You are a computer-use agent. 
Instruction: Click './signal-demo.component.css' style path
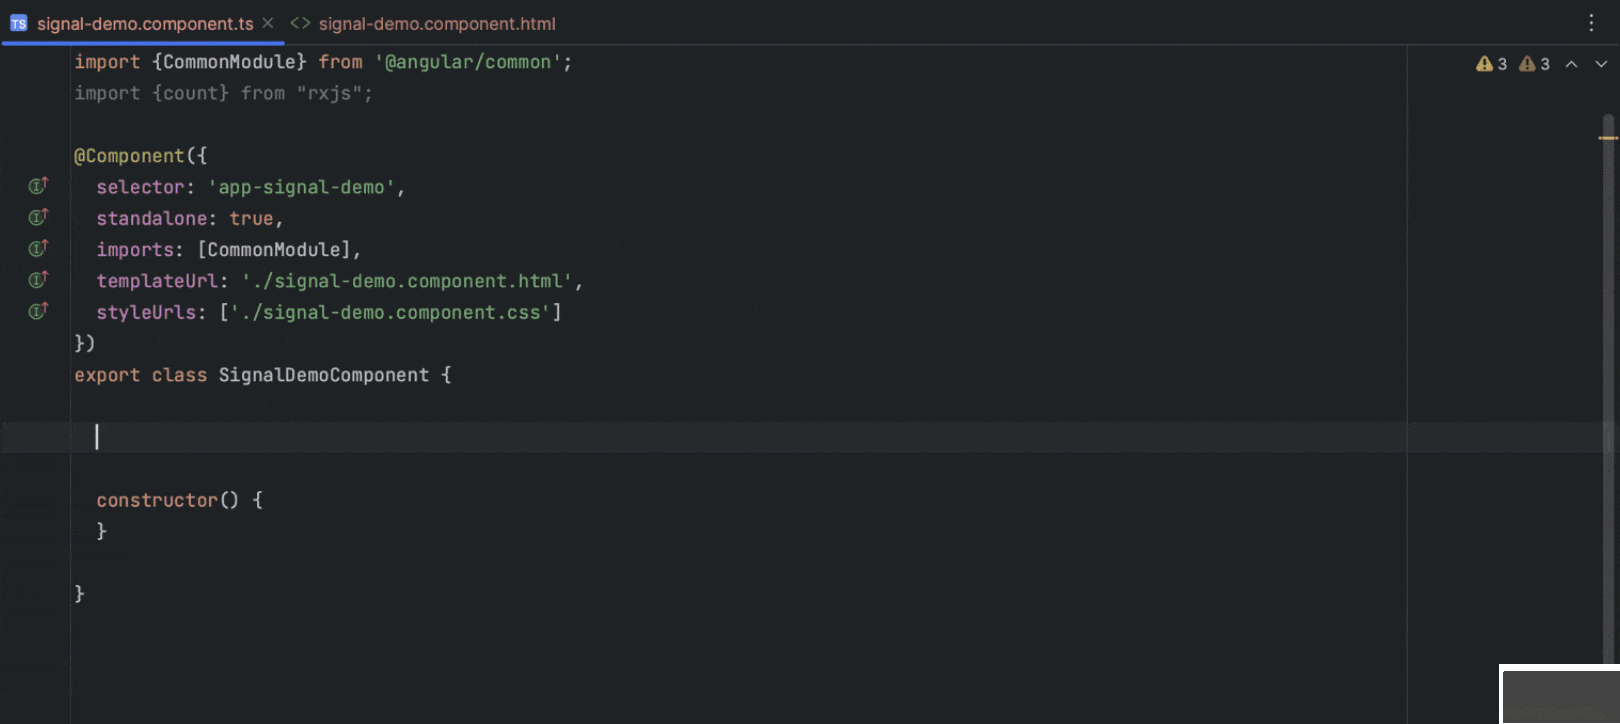pyautogui.click(x=391, y=313)
